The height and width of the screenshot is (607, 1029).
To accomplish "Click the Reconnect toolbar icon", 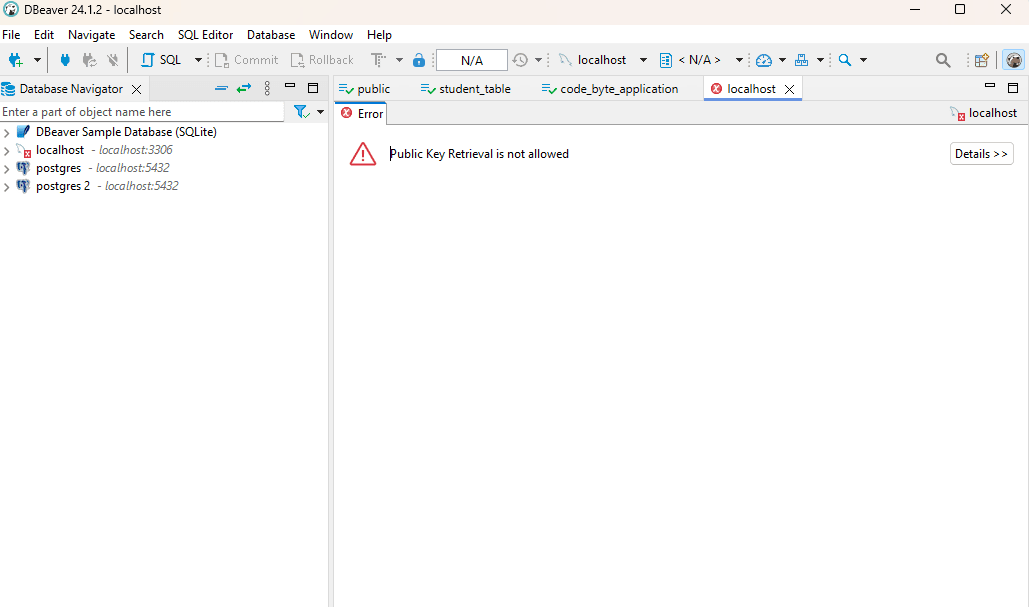I will tap(89, 60).
